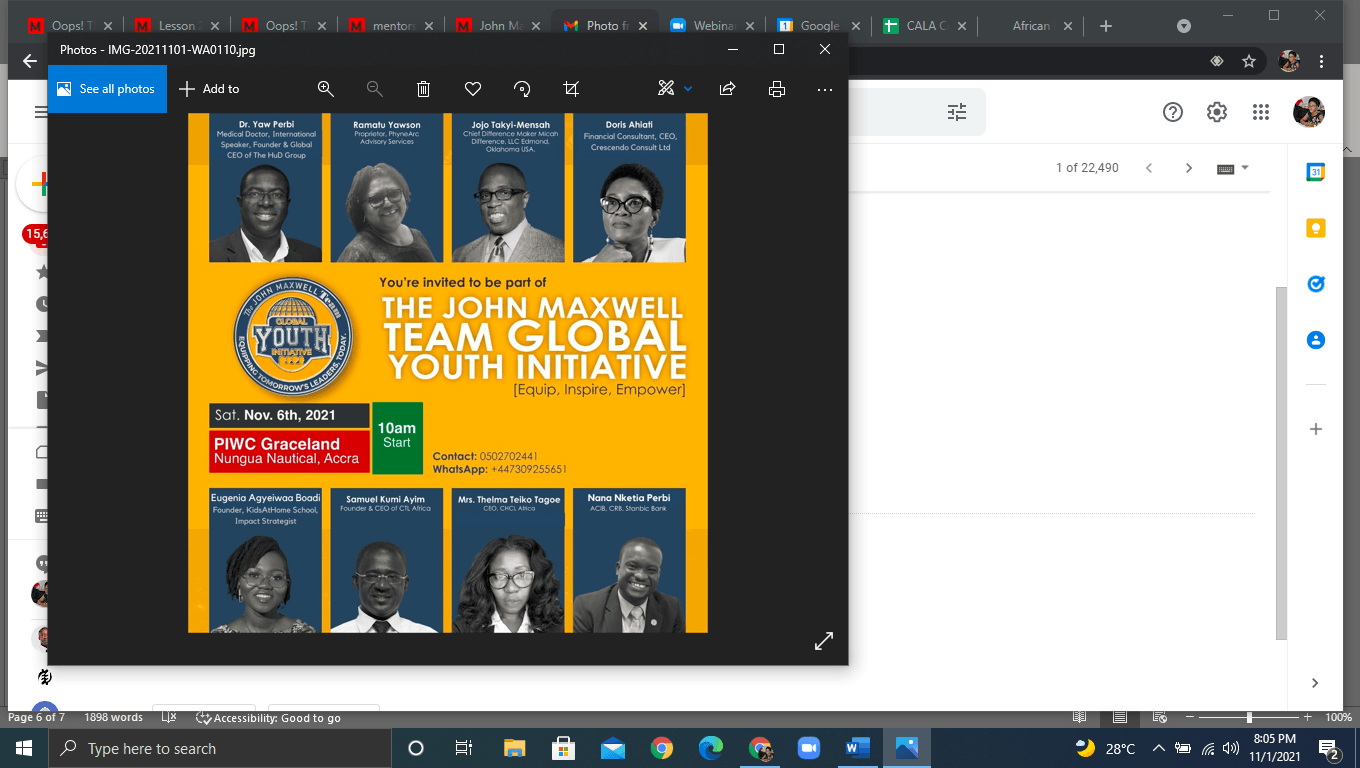Click Word zoom slider
Viewport: 1360px width, 768px height.
click(1249, 717)
